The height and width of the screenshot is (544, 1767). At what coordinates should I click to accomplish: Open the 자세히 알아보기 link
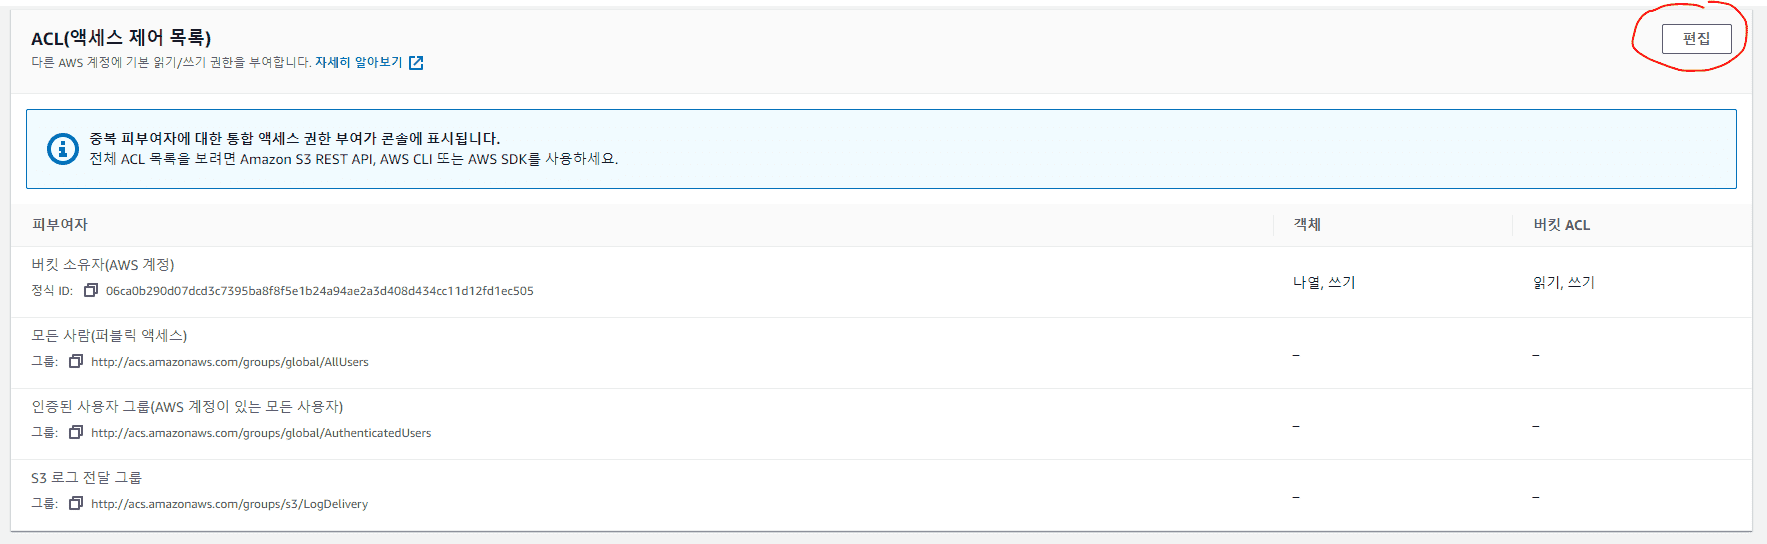(x=358, y=63)
